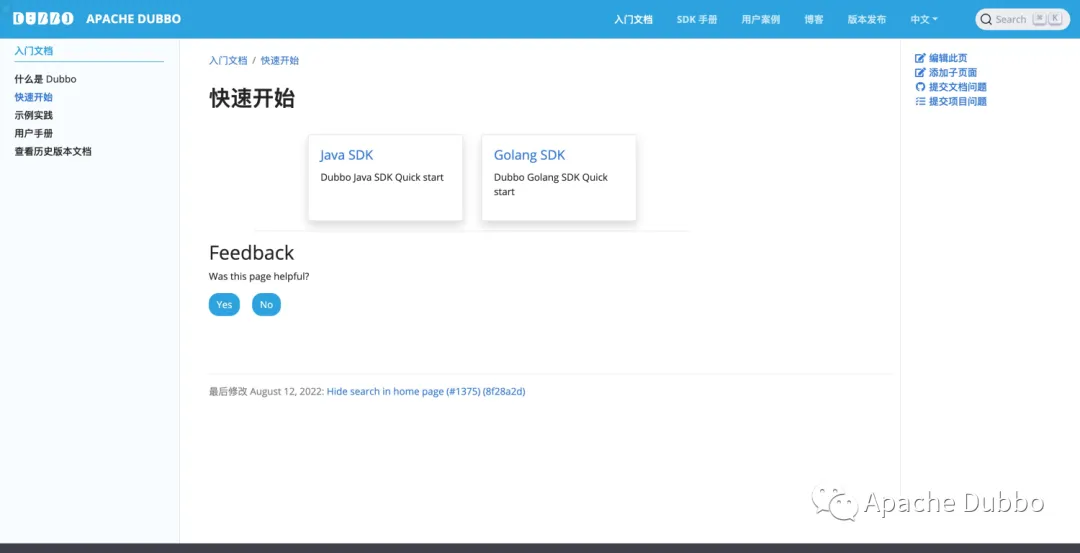Screen dimensions: 1080x553
Task: Click the 快速开始 page heading
Action: coord(251,98)
